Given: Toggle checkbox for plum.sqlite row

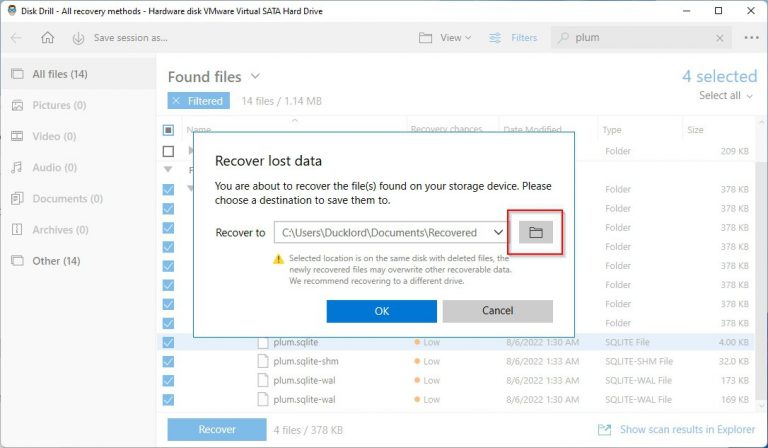Looking at the screenshot, I should click(x=168, y=342).
